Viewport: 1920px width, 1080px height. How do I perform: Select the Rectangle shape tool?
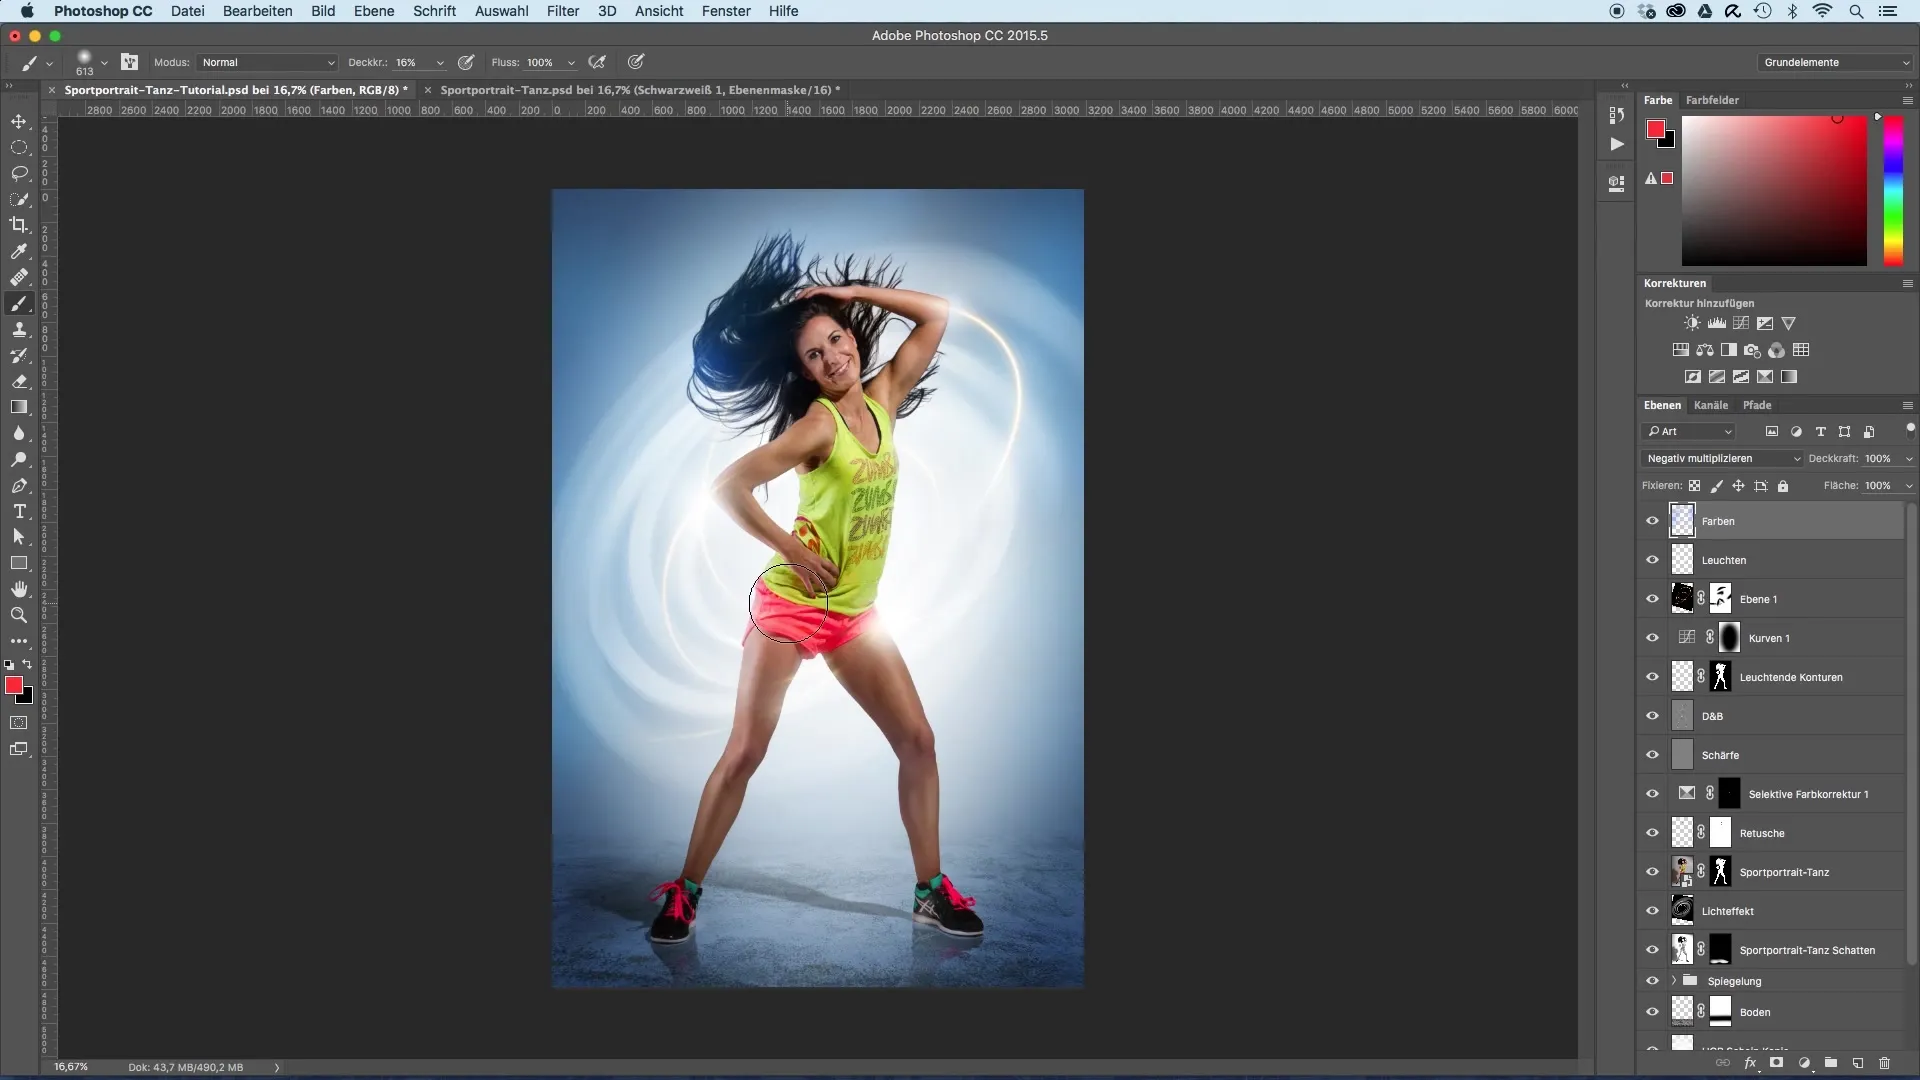(x=19, y=563)
